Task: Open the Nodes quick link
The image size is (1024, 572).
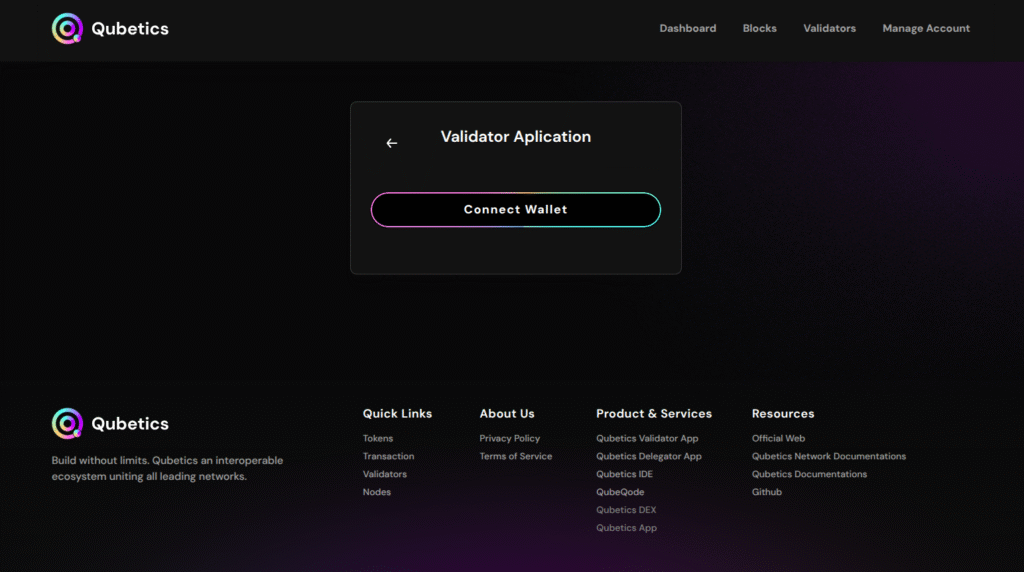Action: (377, 492)
